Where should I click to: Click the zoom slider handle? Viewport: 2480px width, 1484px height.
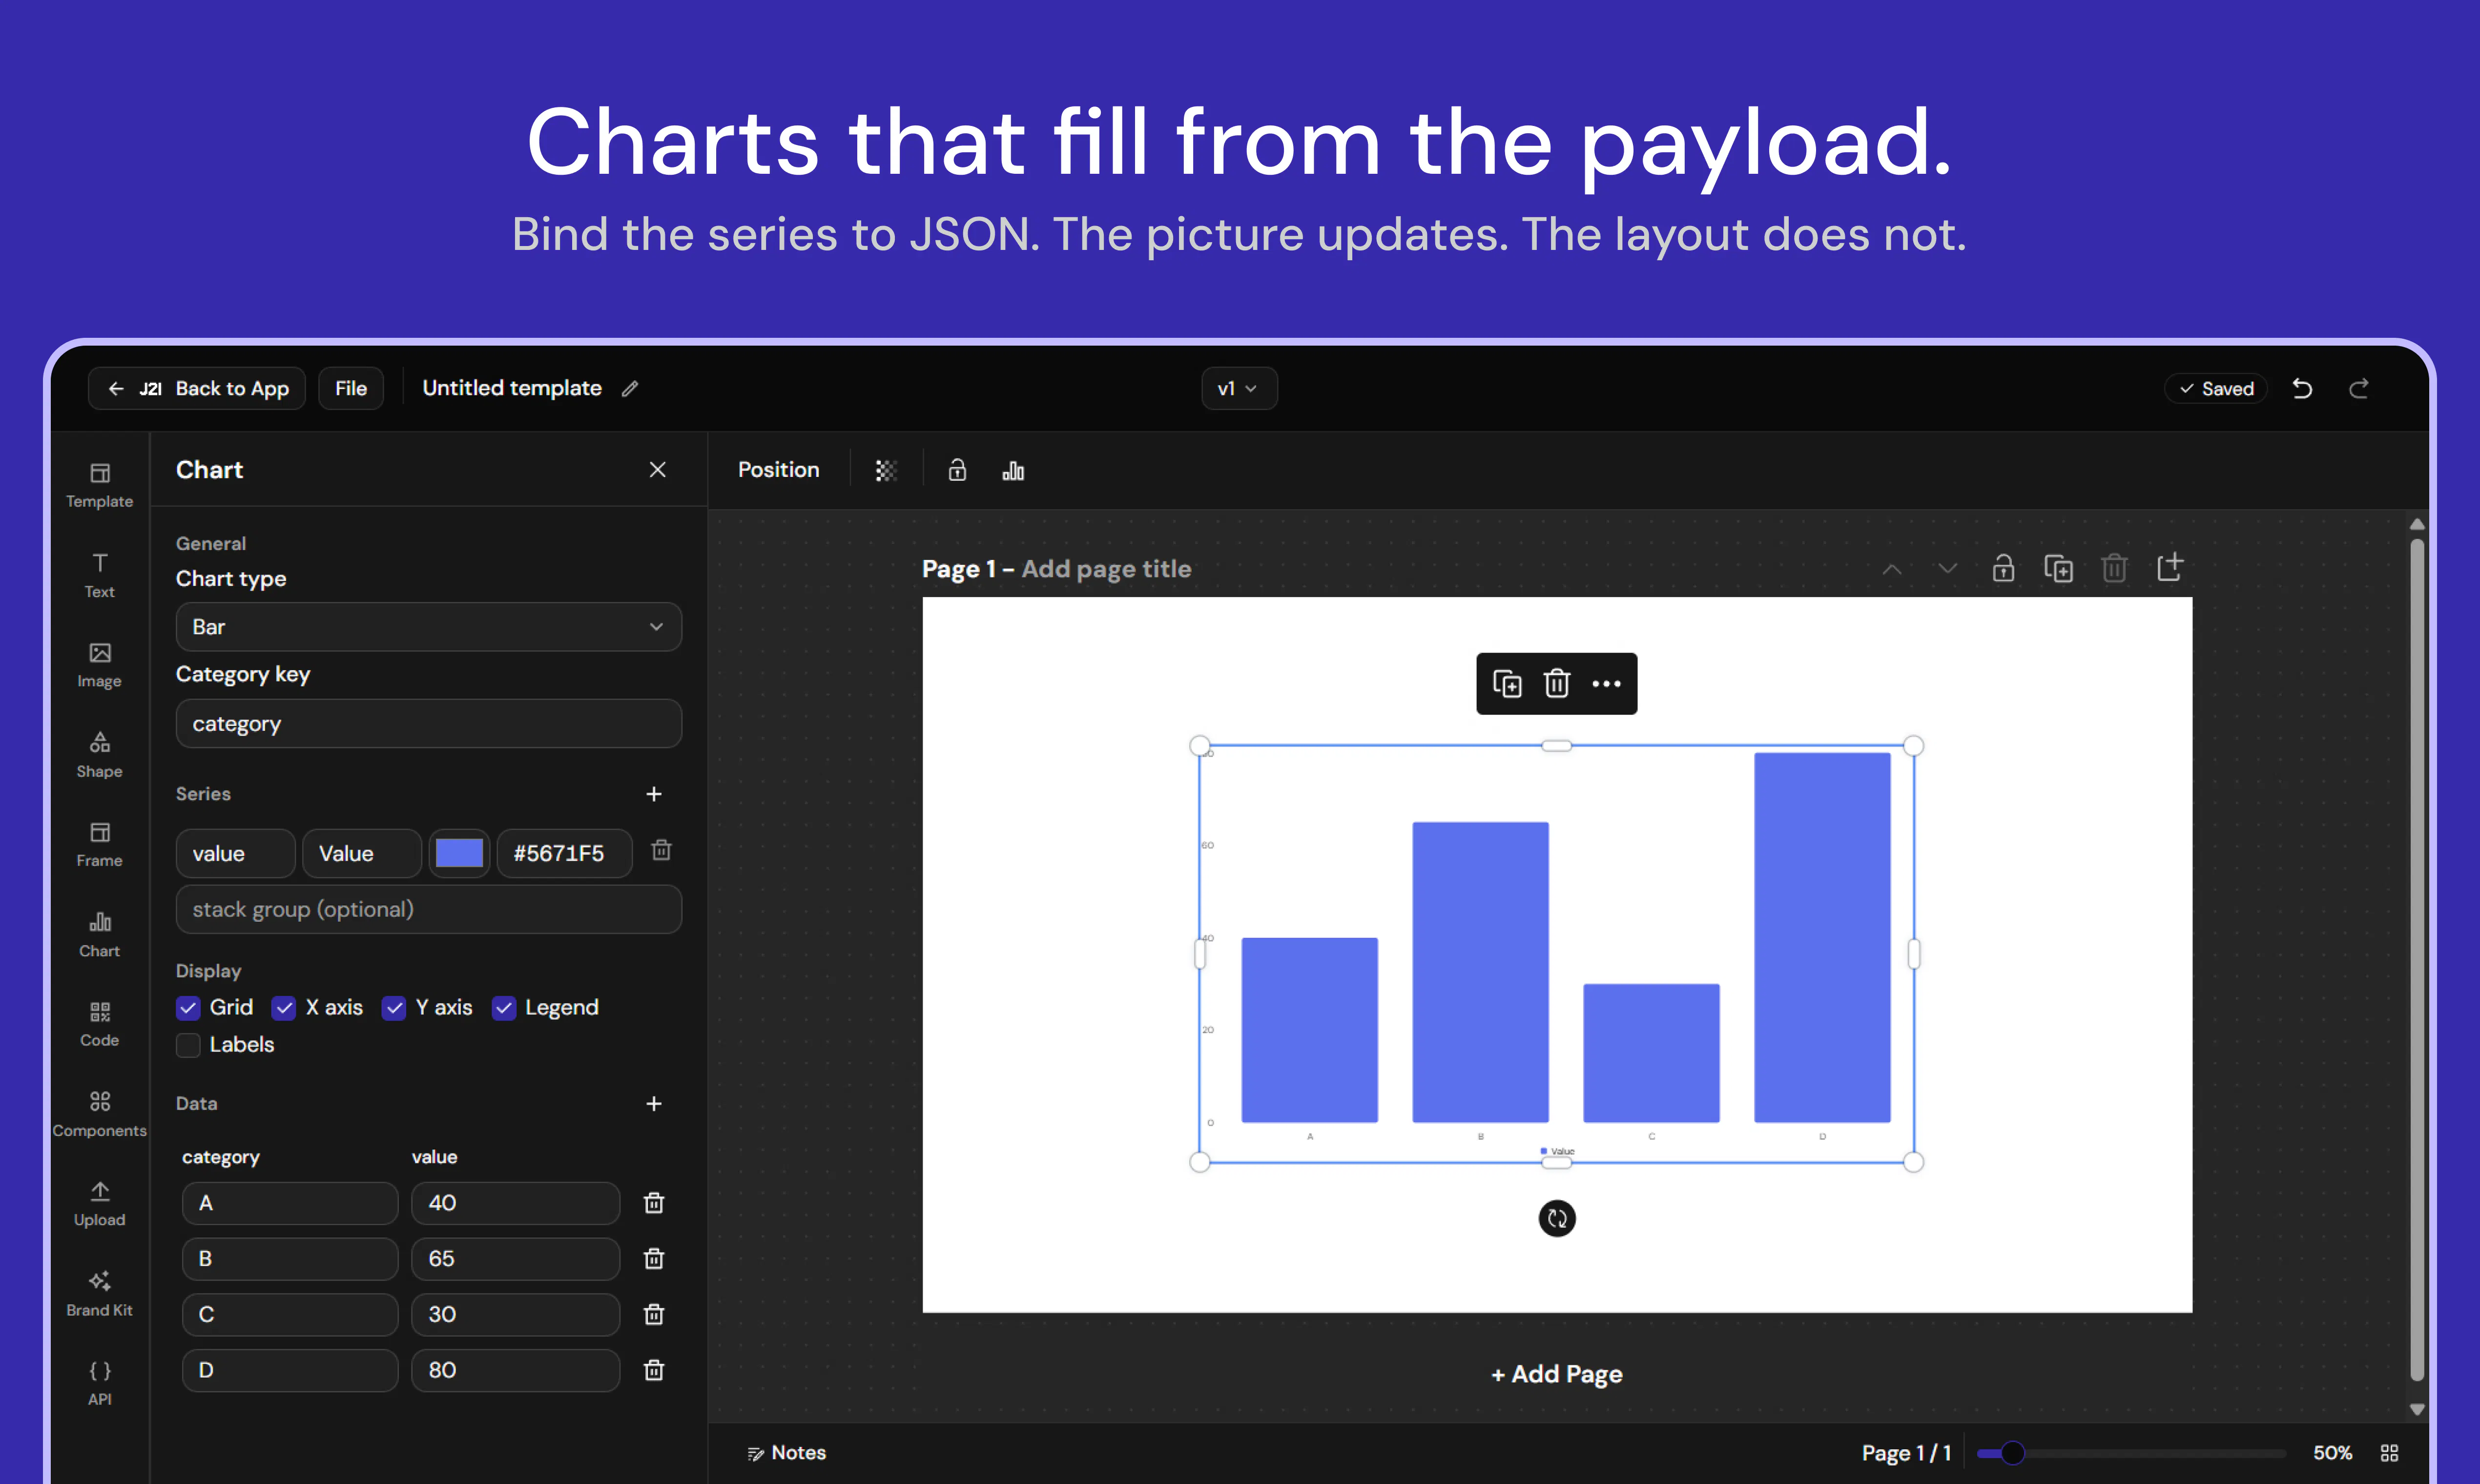[2013, 1452]
